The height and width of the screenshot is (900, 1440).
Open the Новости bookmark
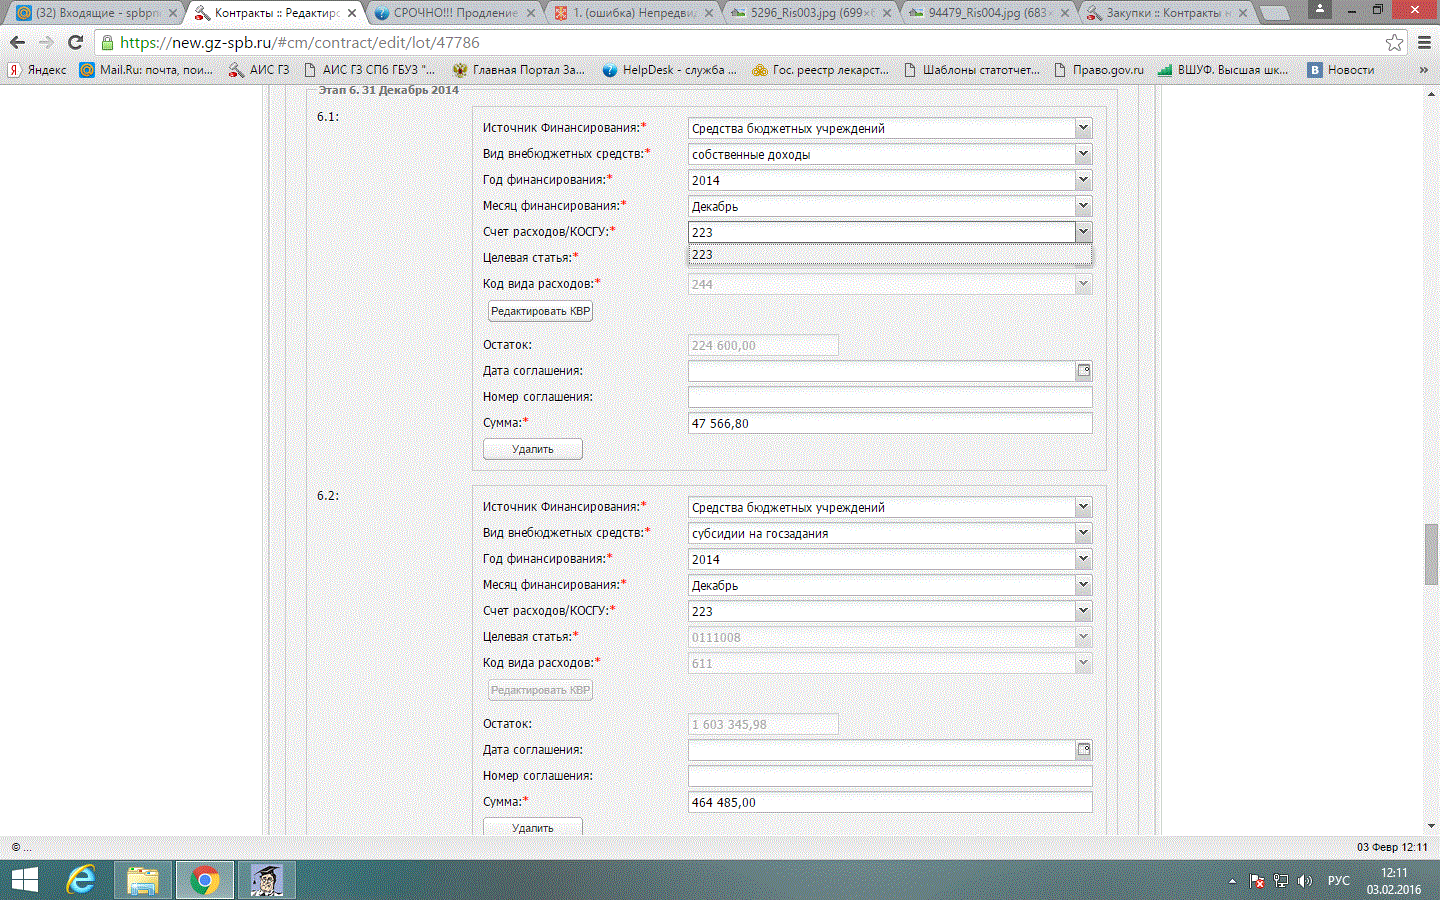click(x=1341, y=70)
